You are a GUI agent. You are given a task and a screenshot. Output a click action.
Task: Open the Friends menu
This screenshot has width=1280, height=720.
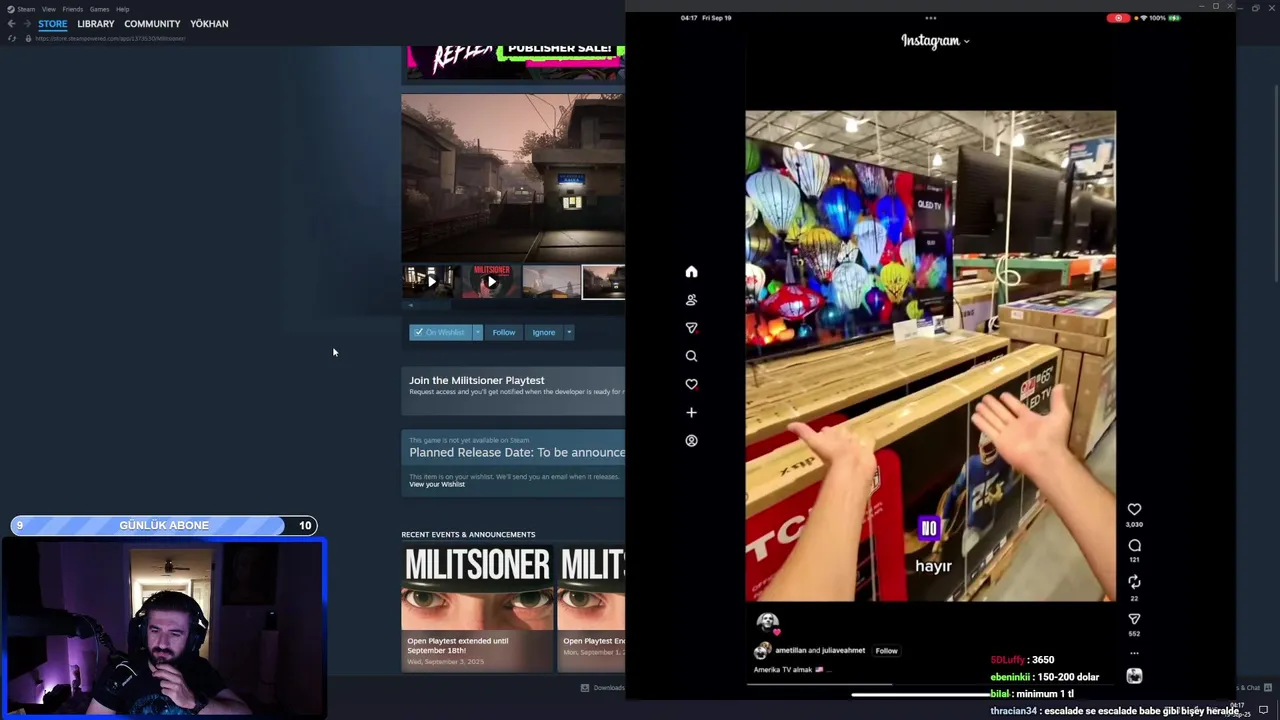(73, 9)
